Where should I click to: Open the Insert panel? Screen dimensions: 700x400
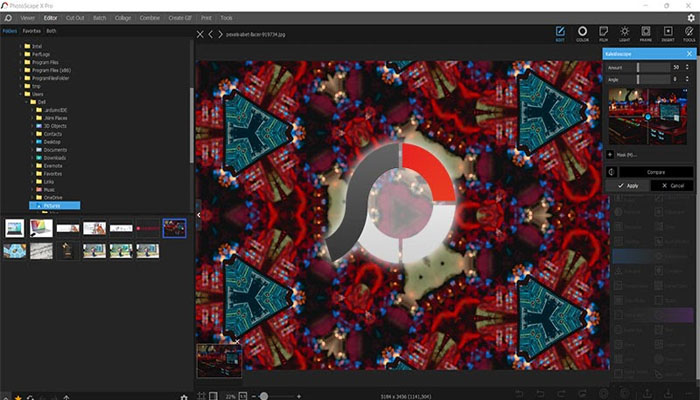(x=668, y=33)
